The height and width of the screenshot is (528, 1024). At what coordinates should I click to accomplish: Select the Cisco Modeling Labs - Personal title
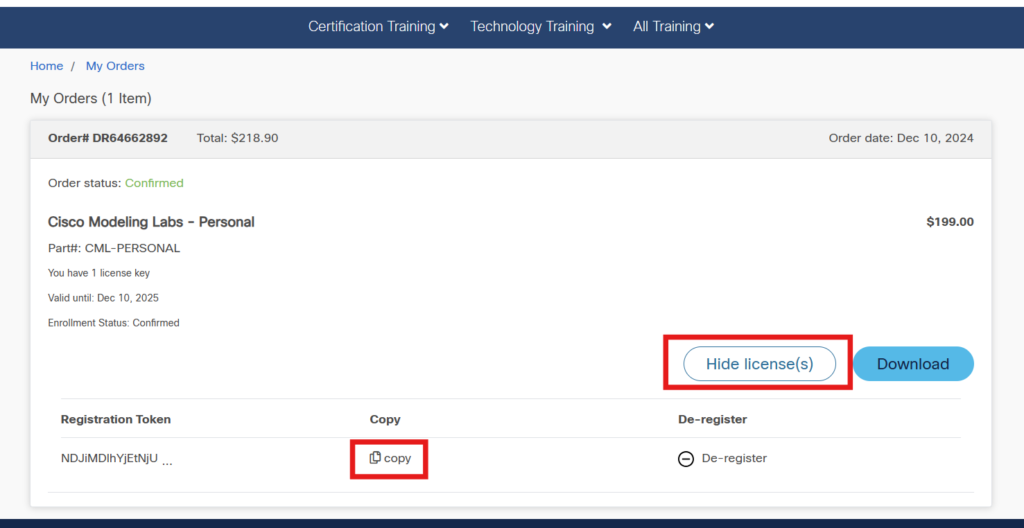coord(152,222)
